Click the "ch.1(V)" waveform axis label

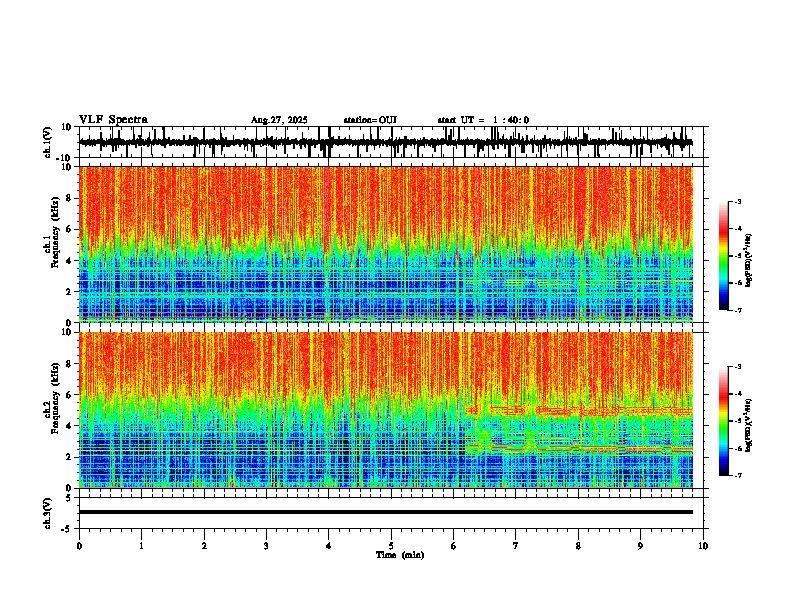48,142
